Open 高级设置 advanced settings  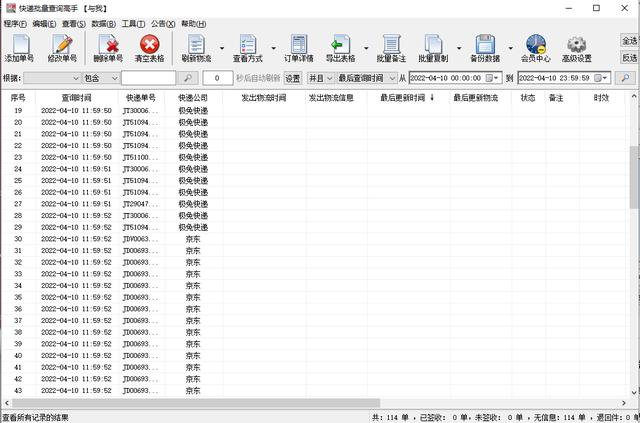pyautogui.click(x=576, y=48)
